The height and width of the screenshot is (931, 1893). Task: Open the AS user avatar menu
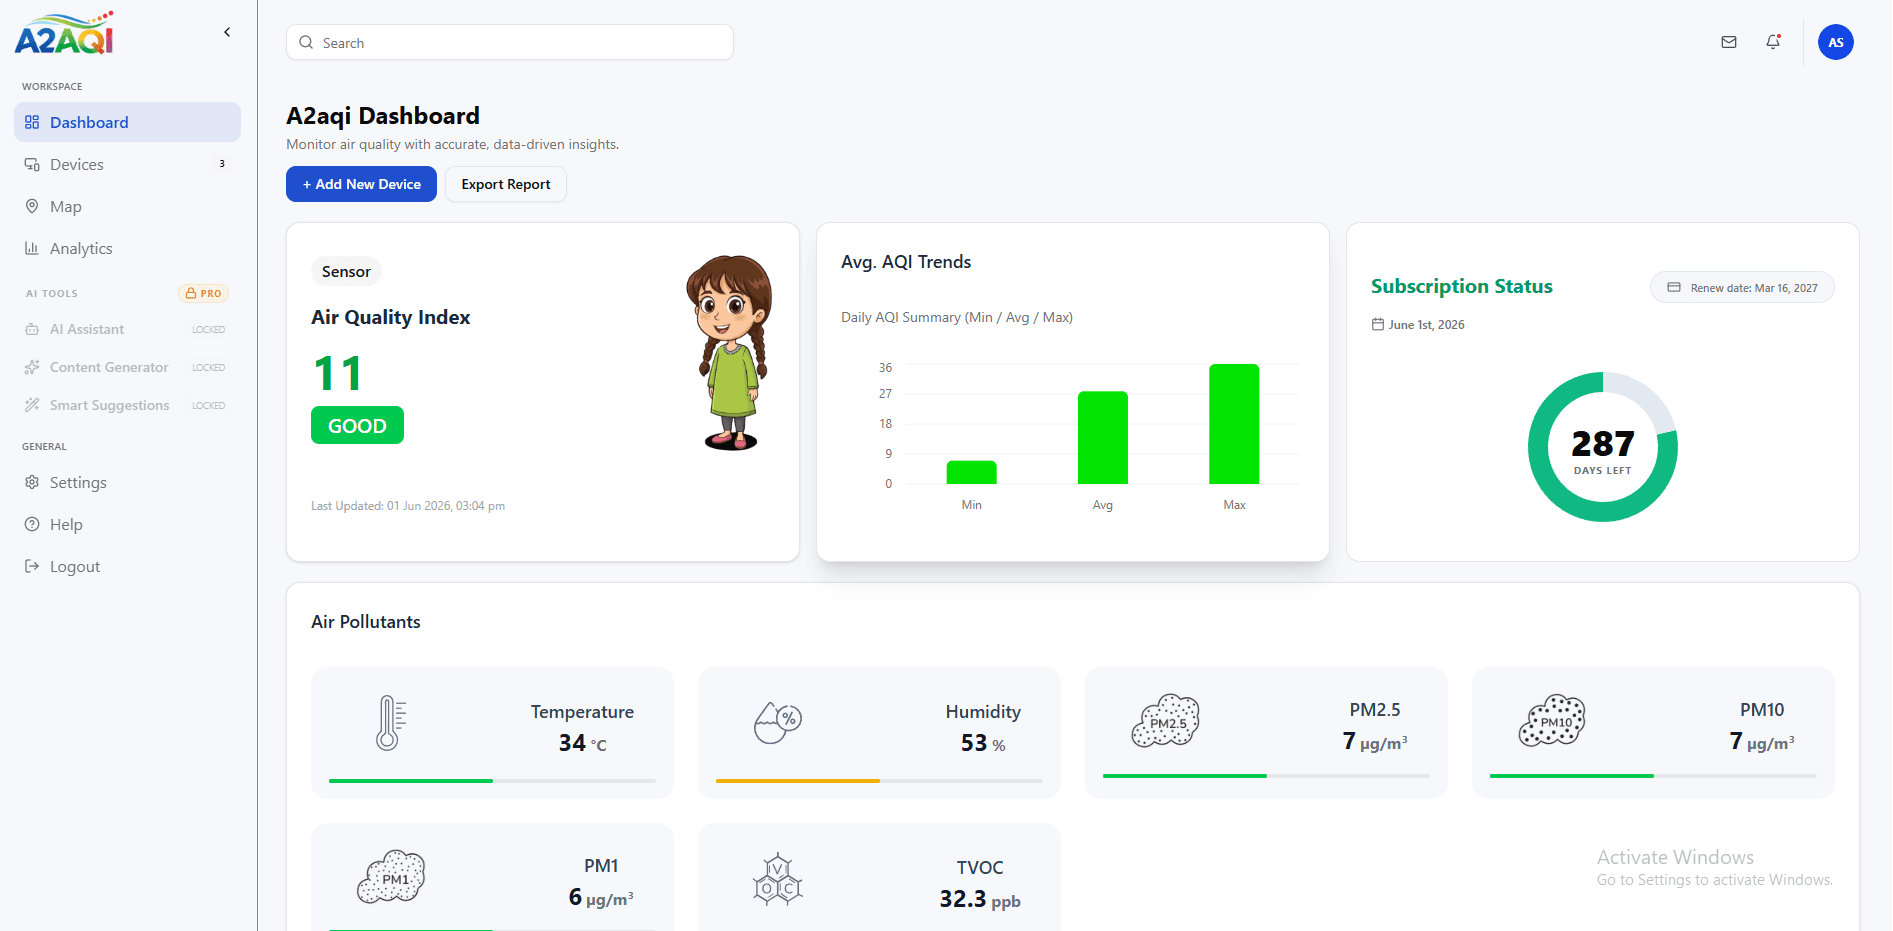1836,42
